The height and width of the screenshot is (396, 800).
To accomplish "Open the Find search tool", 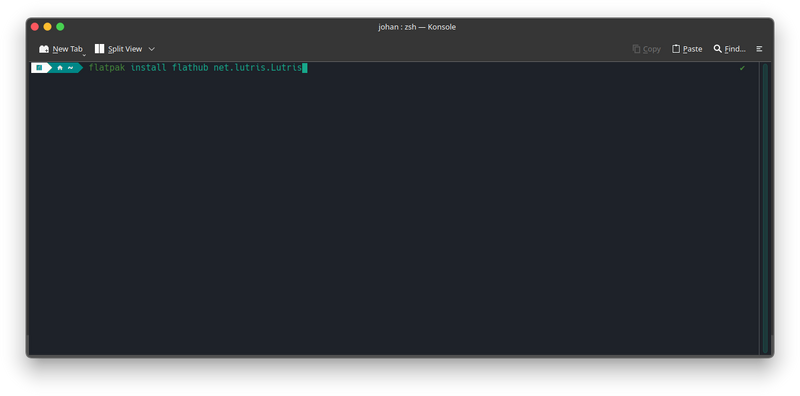I will coord(729,49).
